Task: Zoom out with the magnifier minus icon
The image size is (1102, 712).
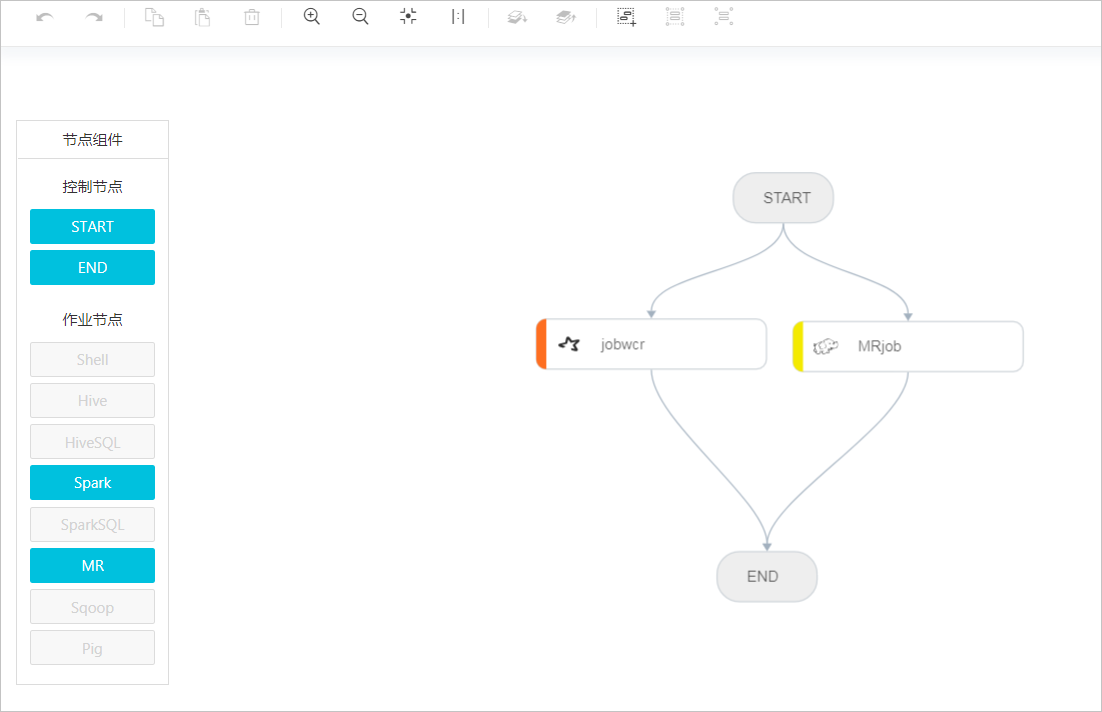Action: [x=361, y=17]
